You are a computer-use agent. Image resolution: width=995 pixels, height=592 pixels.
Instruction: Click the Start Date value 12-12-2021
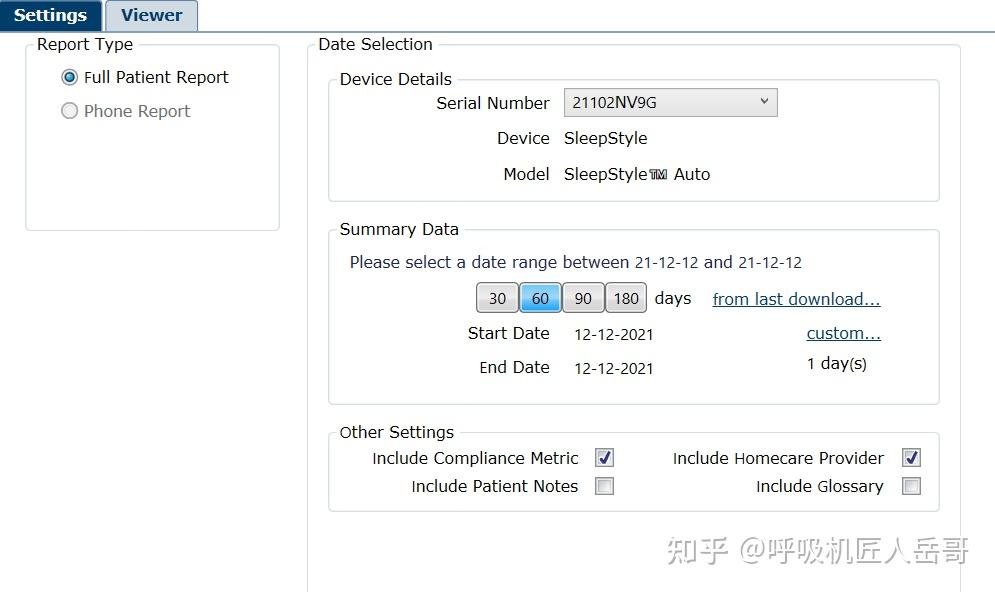[x=613, y=334]
